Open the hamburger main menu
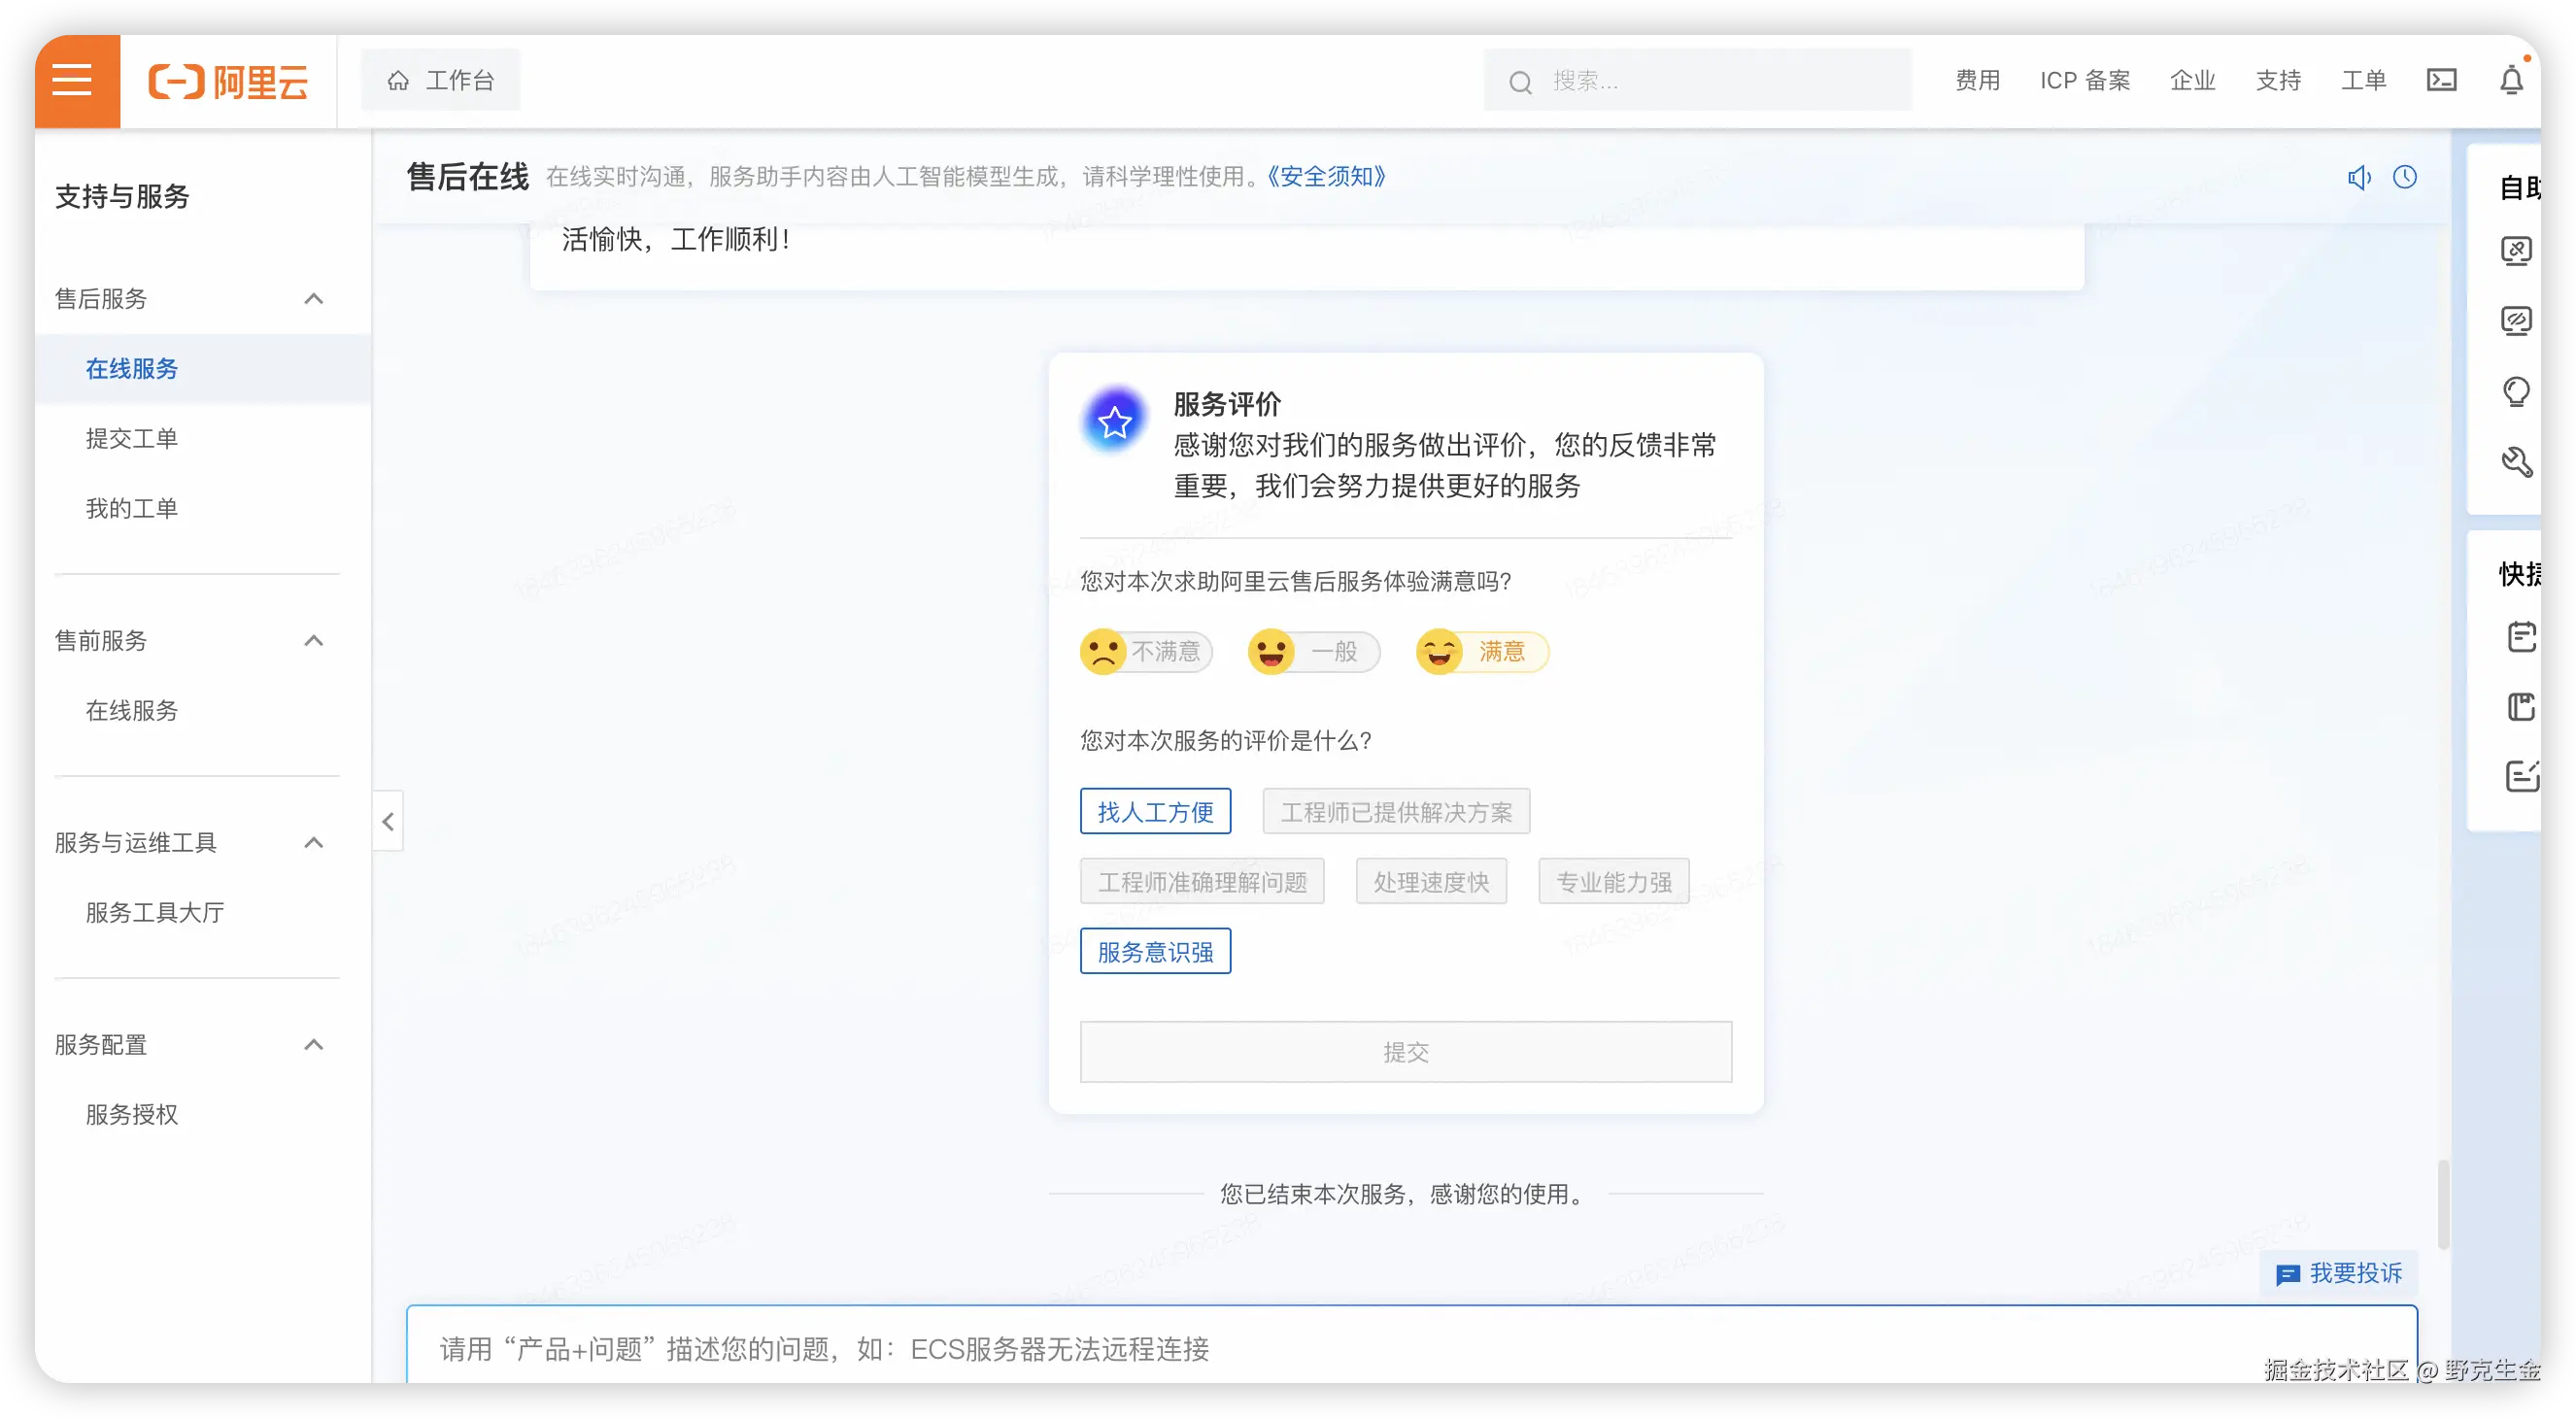The height and width of the screenshot is (1418, 2576). [x=72, y=80]
